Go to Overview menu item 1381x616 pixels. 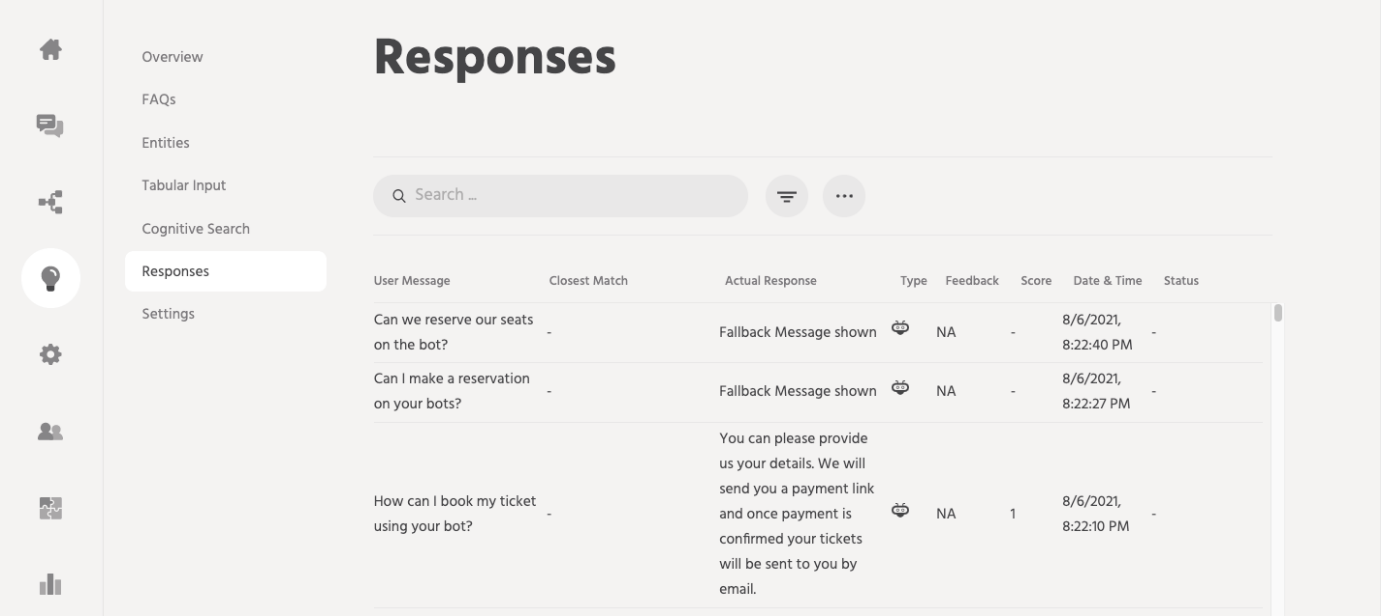[172, 57]
